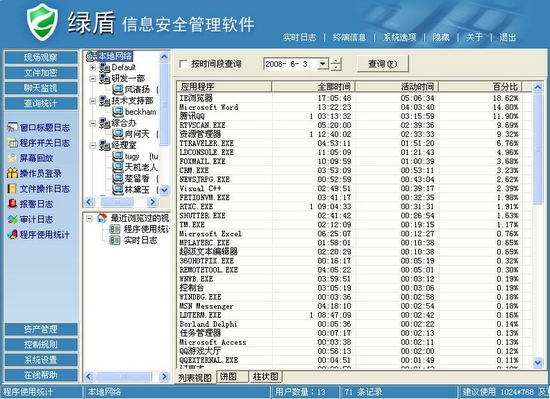Collapse the 研发一部 tree node
Screen dimensions: 550x399
[93, 79]
